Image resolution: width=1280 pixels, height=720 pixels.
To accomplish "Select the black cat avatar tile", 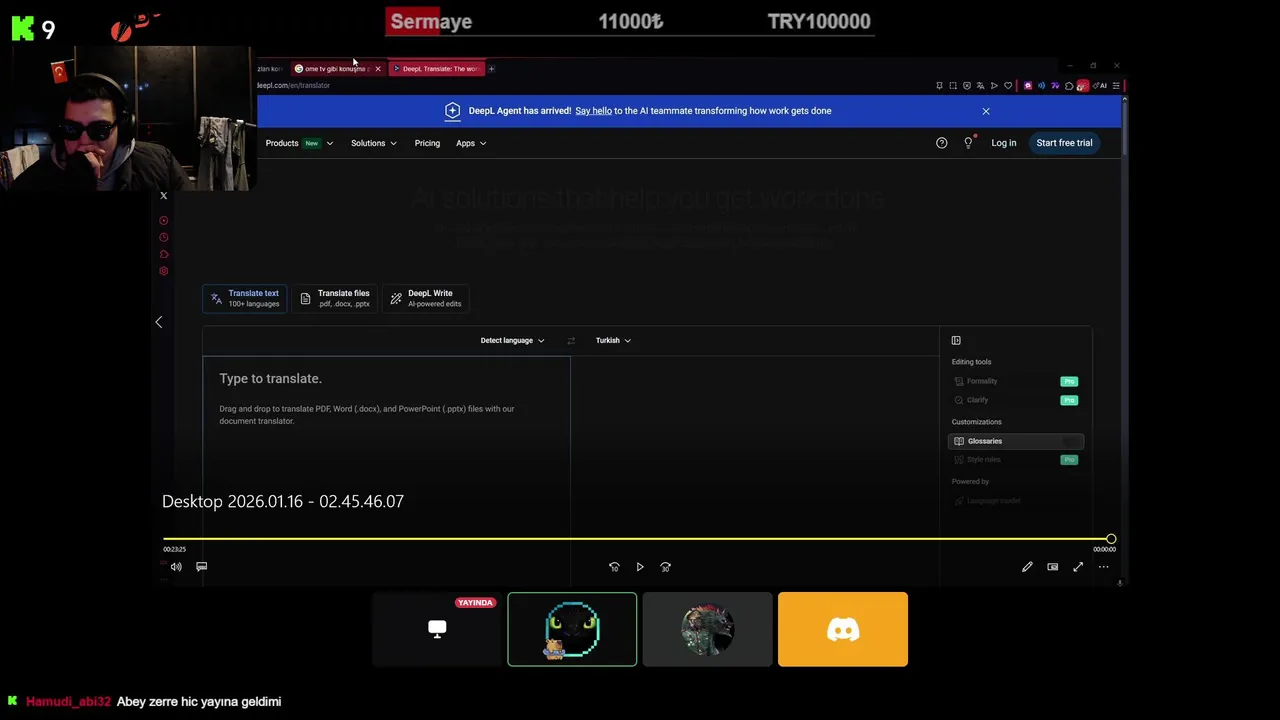I will point(572,629).
